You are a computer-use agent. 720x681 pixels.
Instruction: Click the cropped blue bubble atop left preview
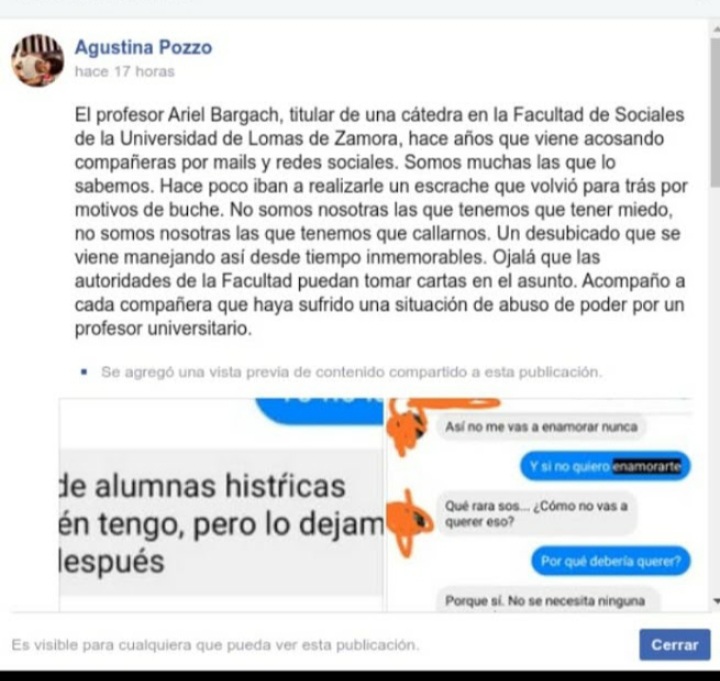[x=319, y=411]
